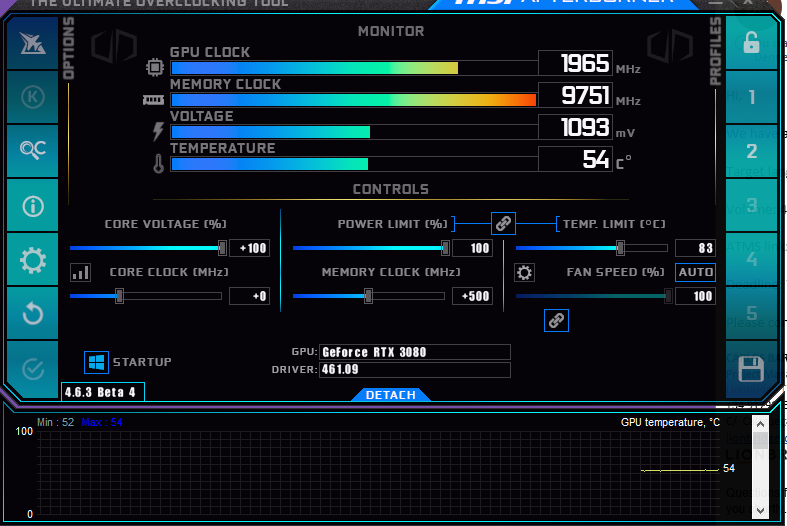This screenshot has height=526, width=787.
Task: Open the system information icon
Action: tap(33, 206)
